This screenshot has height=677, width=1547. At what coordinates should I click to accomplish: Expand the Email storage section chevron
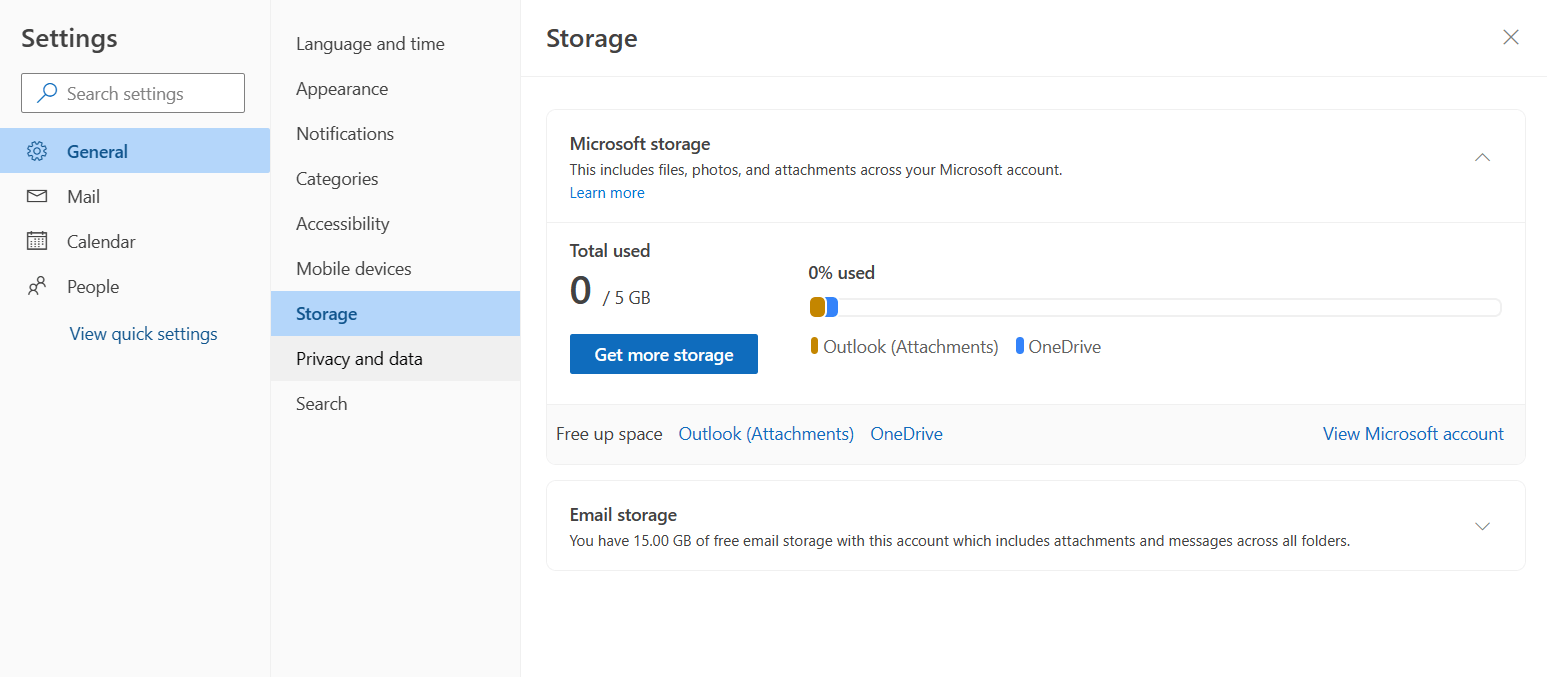[1483, 526]
